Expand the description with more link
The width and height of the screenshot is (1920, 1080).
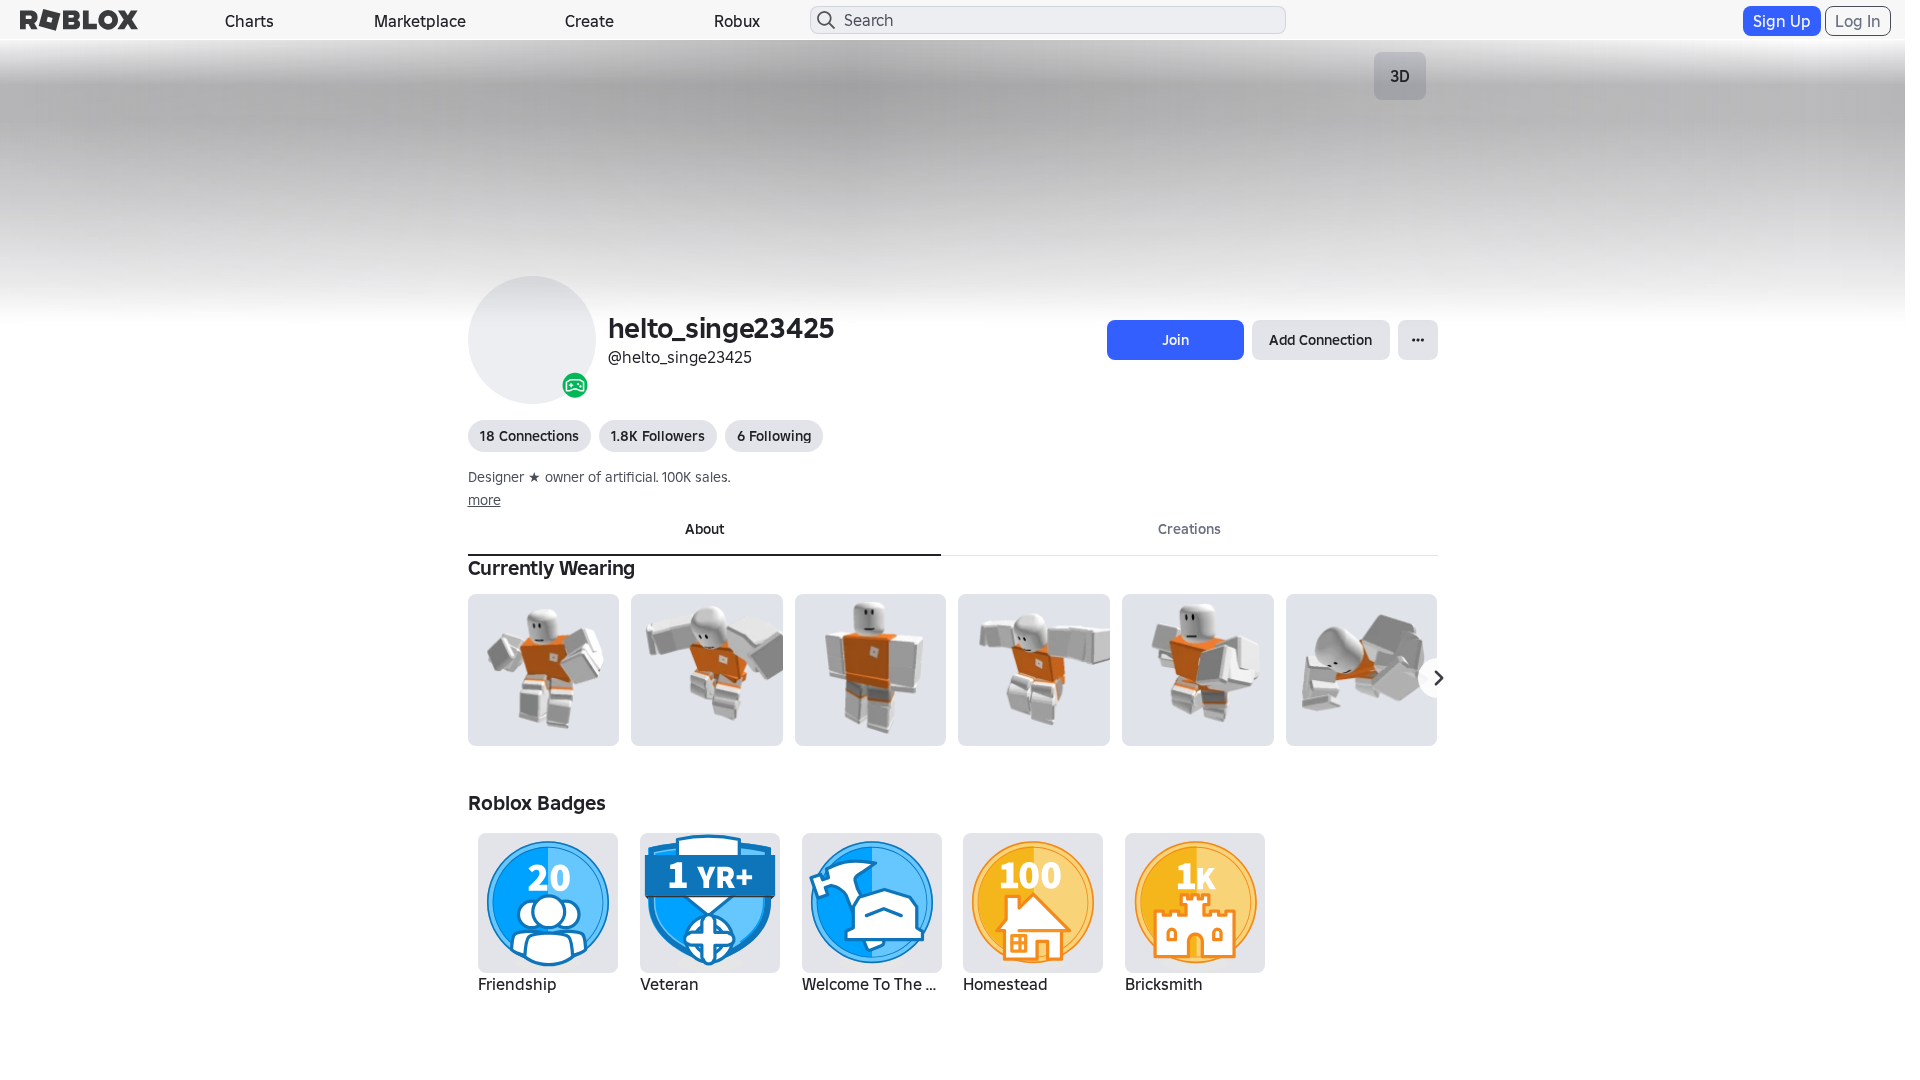pyautogui.click(x=484, y=500)
